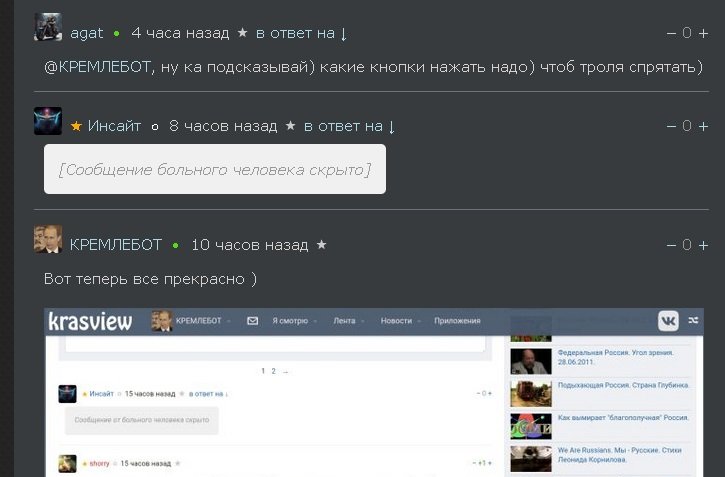Screen dimensions: 725x477
Task: Downvote Инсайт's hidden comment with the minus
Action: [671, 126]
